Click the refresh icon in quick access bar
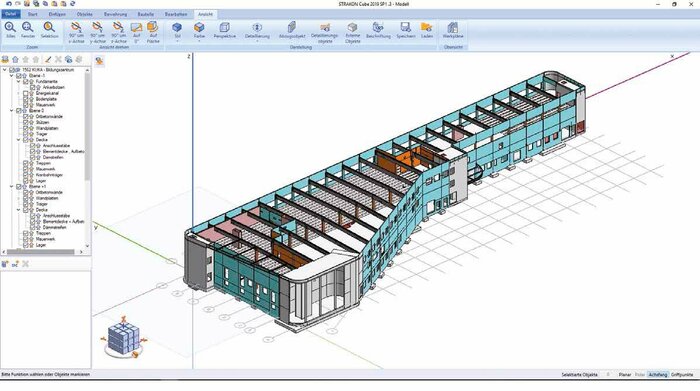Viewport: 700px width, 391px height. point(72,4)
